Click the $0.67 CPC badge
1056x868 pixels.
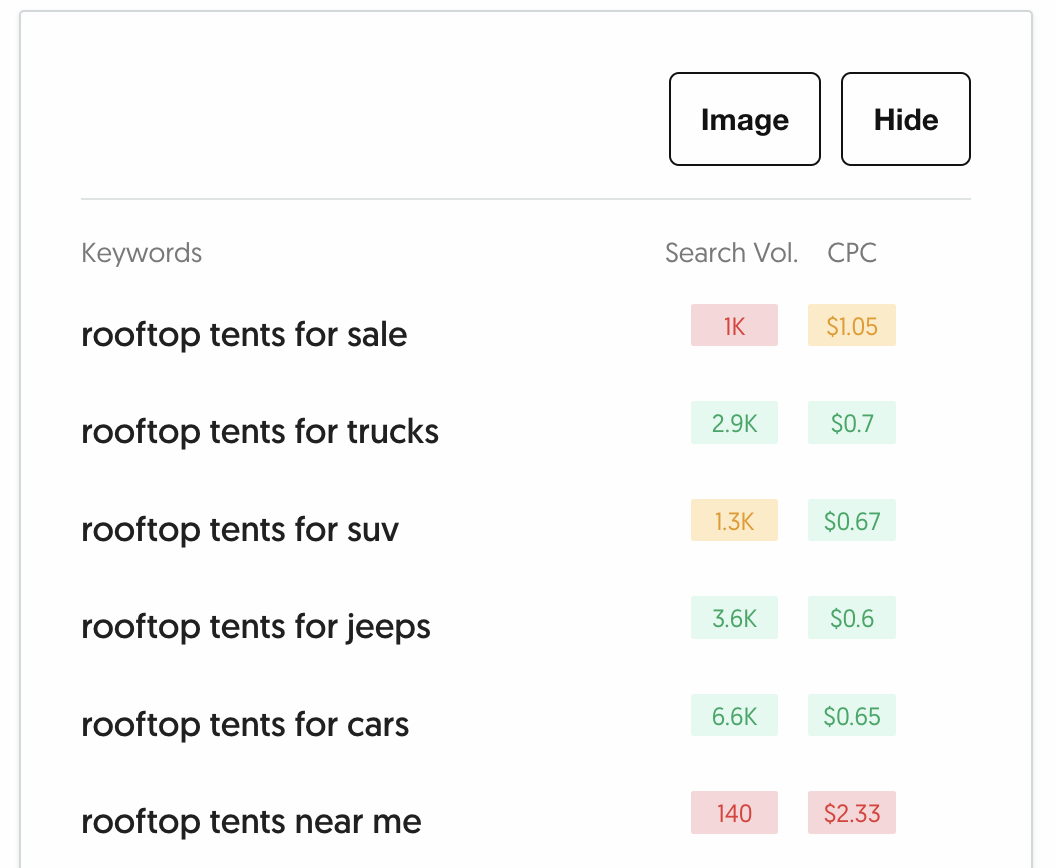[852, 520]
